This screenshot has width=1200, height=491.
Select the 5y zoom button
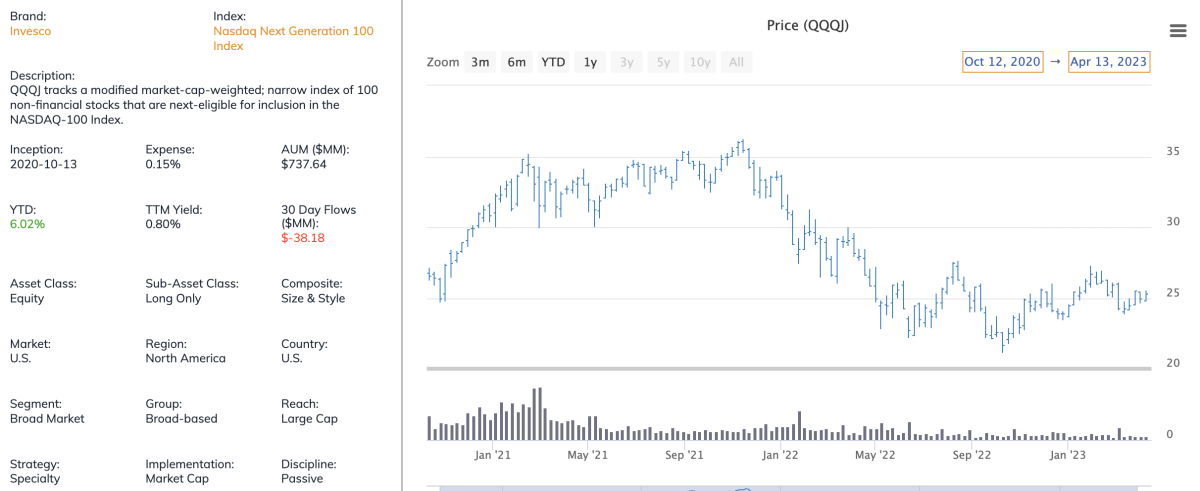click(x=663, y=62)
